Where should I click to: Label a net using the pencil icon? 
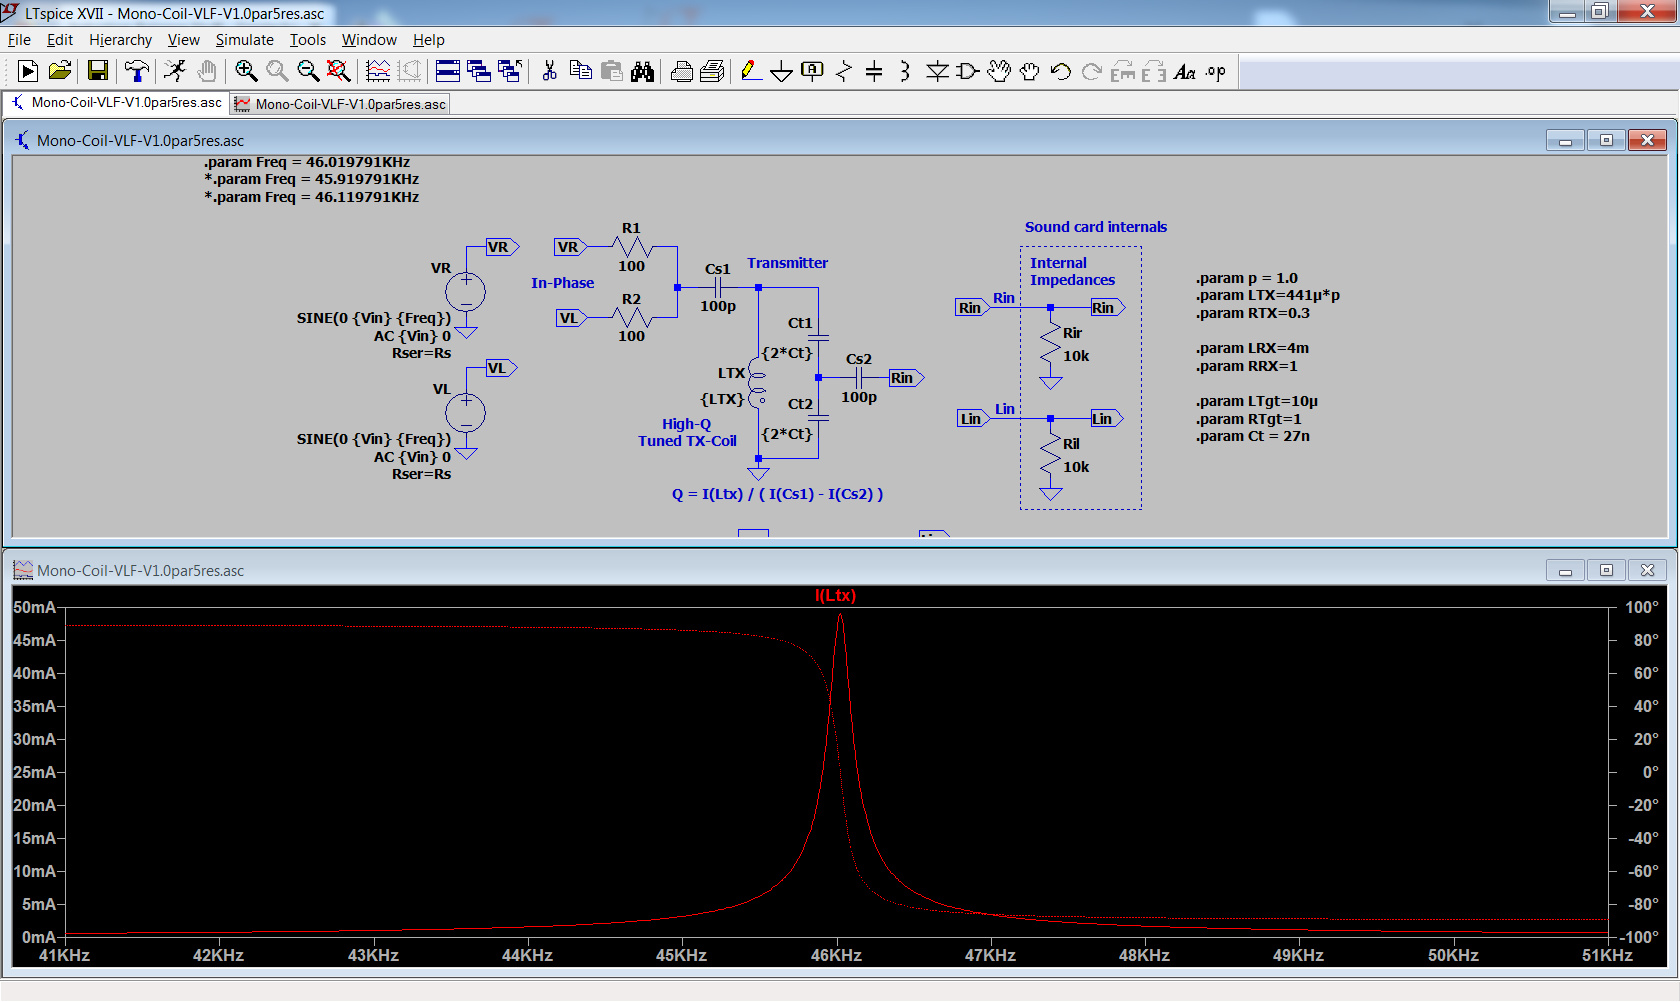click(x=751, y=71)
